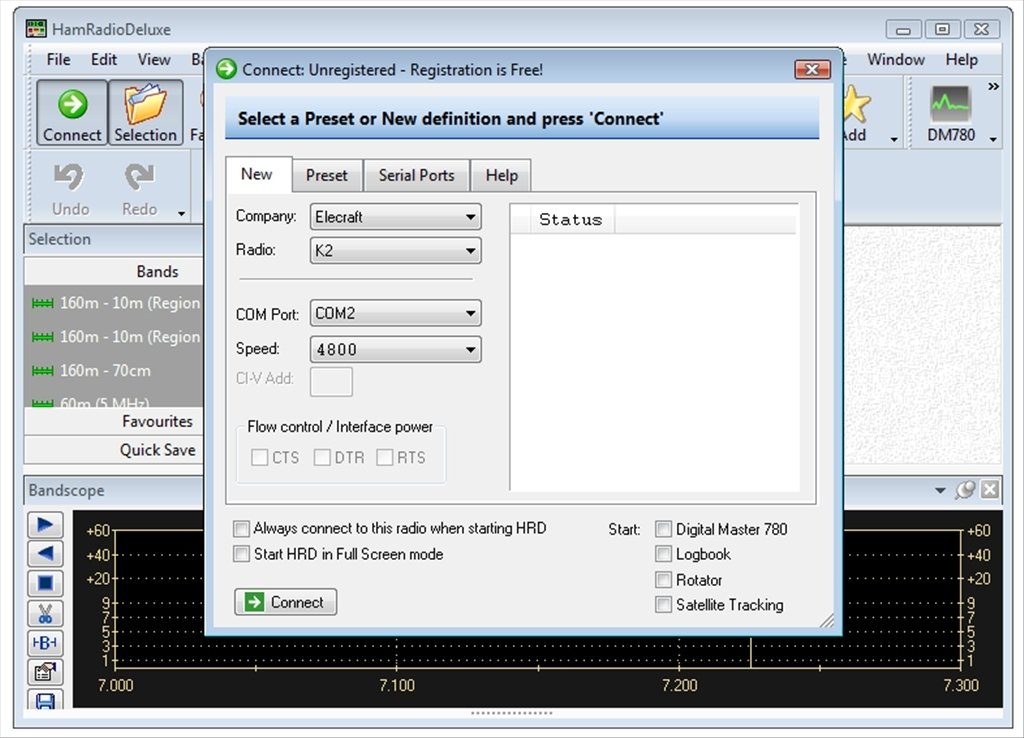Click the bandscope frequency marker near 7.225
Image resolution: width=1024 pixels, height=738 pixels.
coord(750,652)
